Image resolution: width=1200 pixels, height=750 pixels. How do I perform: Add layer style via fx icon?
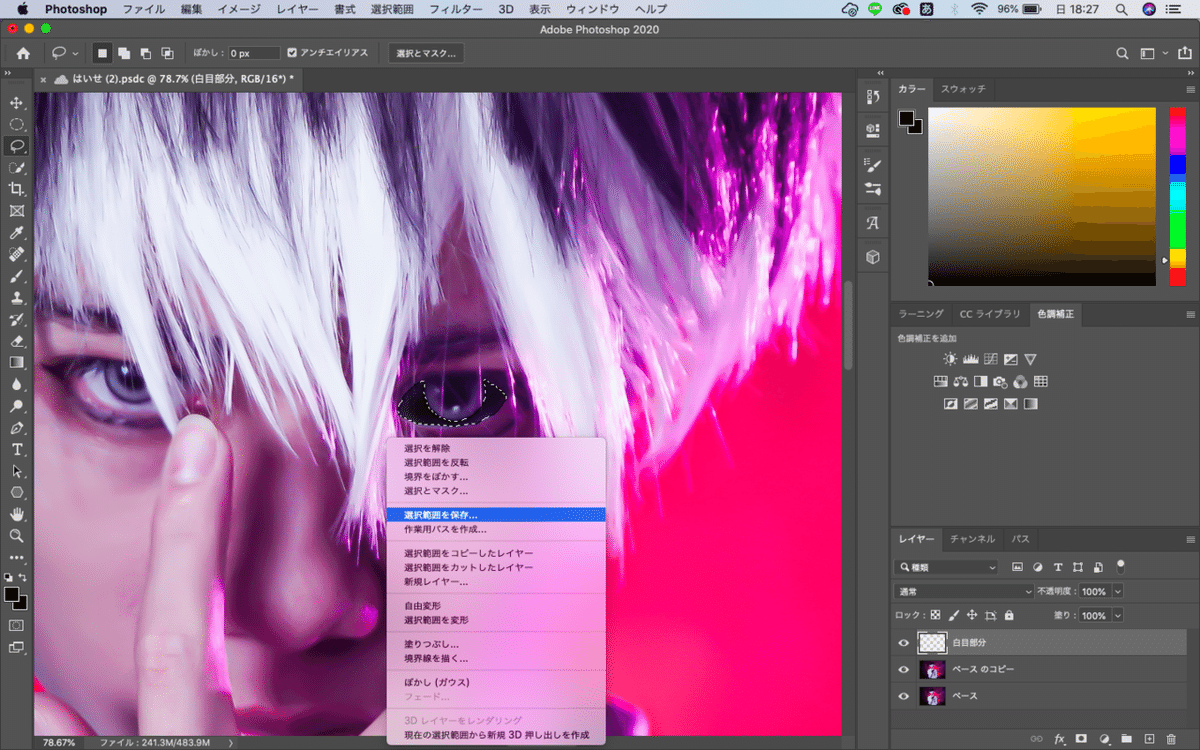(1059, 739)
